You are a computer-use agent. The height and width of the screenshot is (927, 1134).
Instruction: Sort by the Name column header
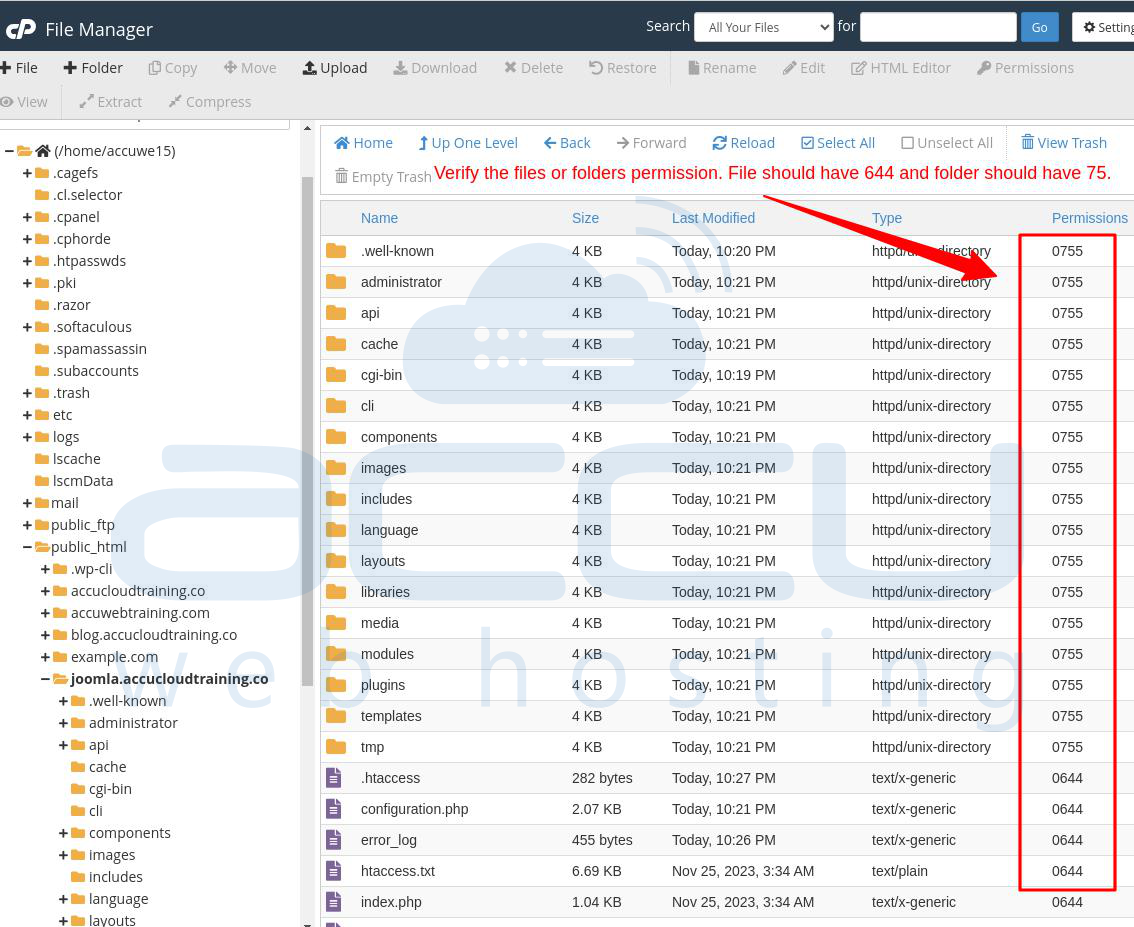pyautogui.click(x=380, y=218)
